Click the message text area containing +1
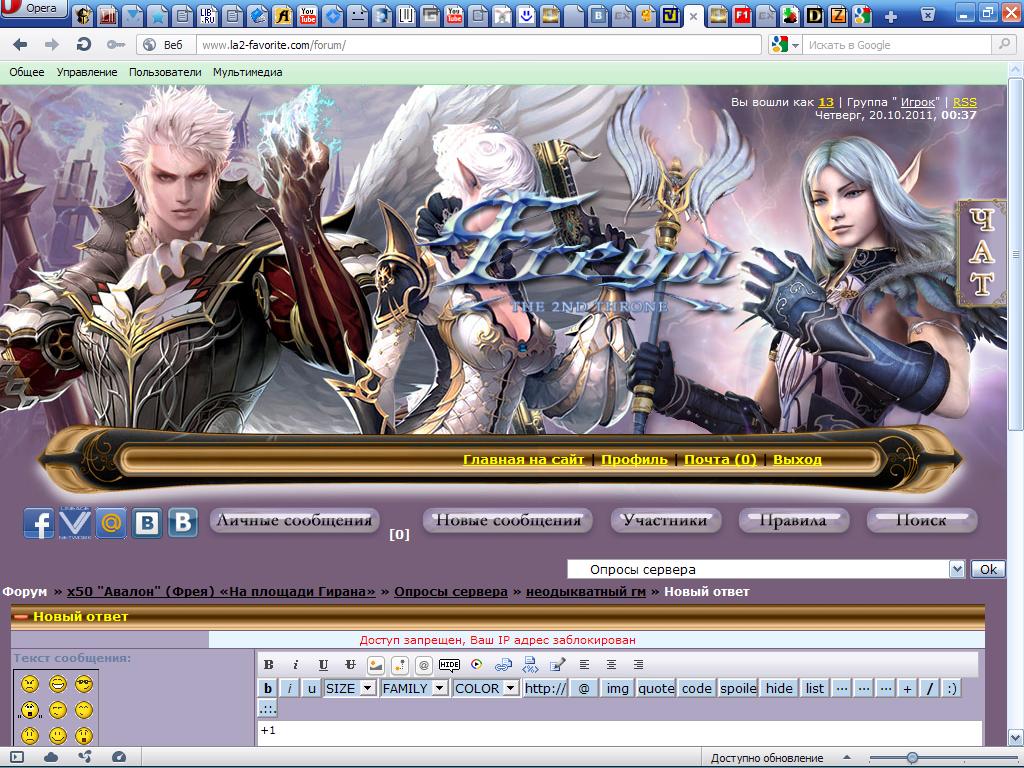This screenshot has width=1024, height=768. tap(620, 733)
